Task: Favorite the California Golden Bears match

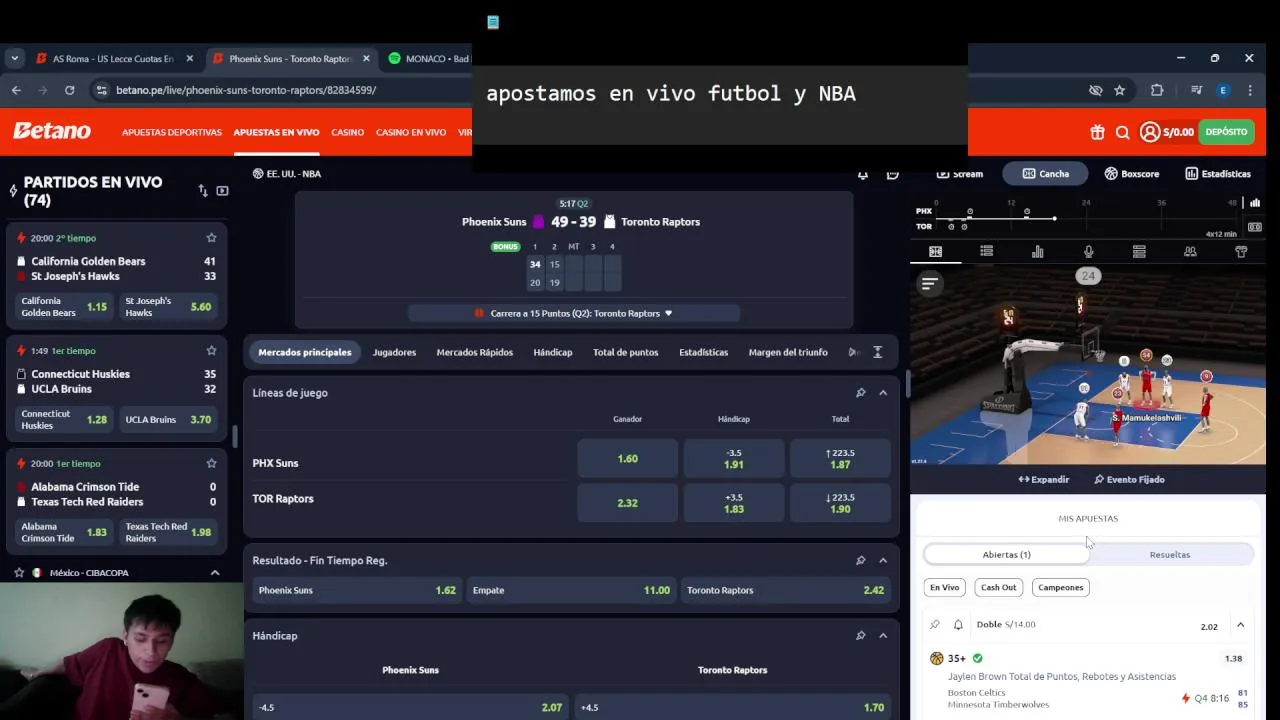Action: (211, 238)
